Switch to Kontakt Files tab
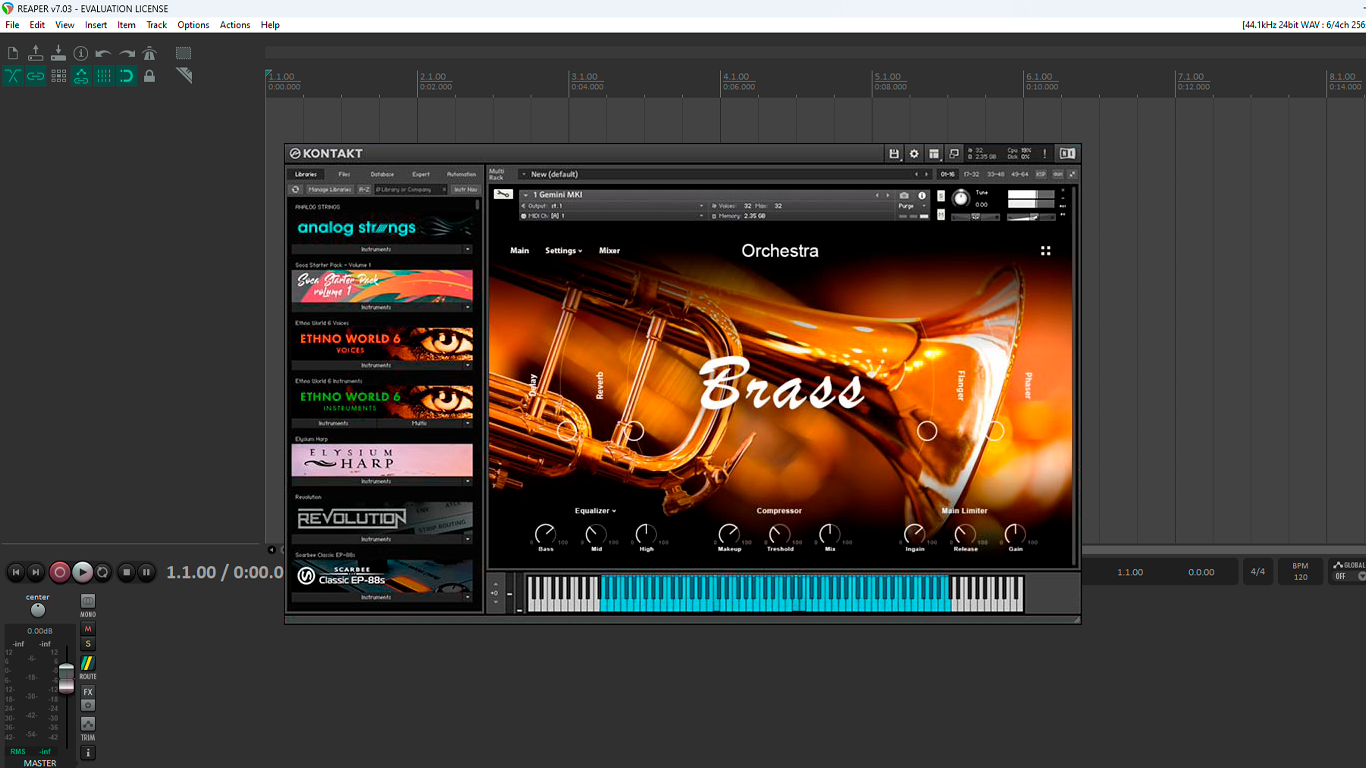The width and height of the screenshot is (1366, 768). click(x=344, y=174)
